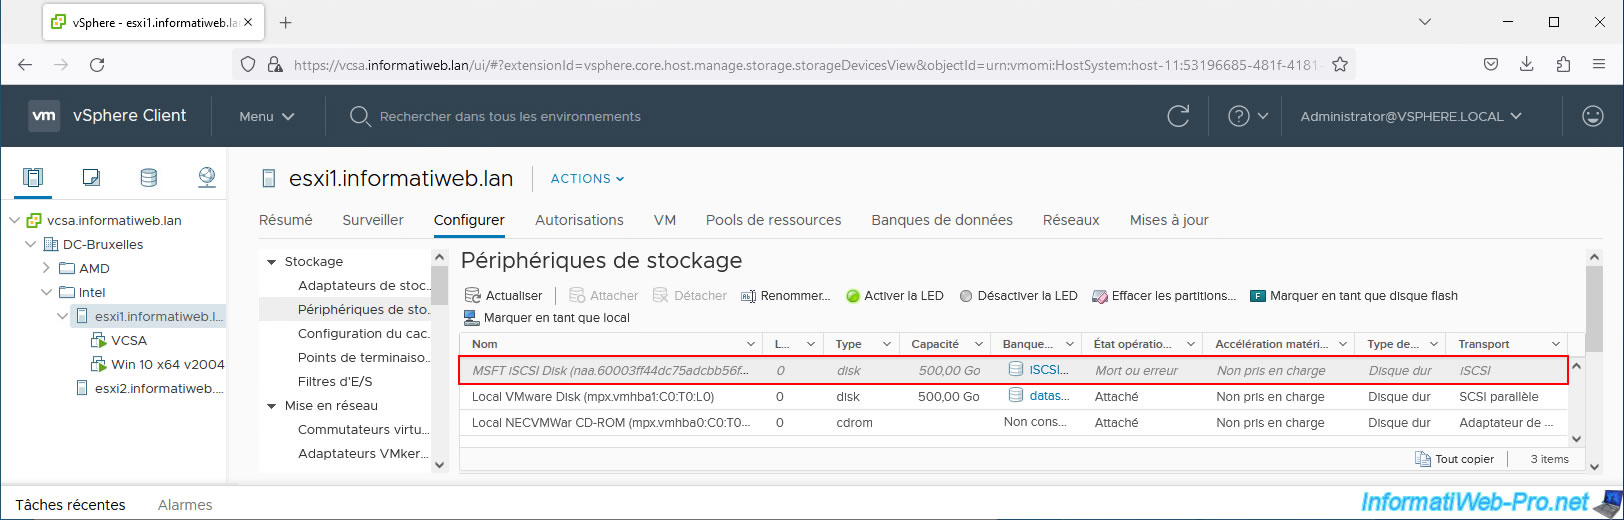Viewport: 1624px width, 520px height.
Task: Open the Firefox application menu
Action: [x=1599, y=64]
